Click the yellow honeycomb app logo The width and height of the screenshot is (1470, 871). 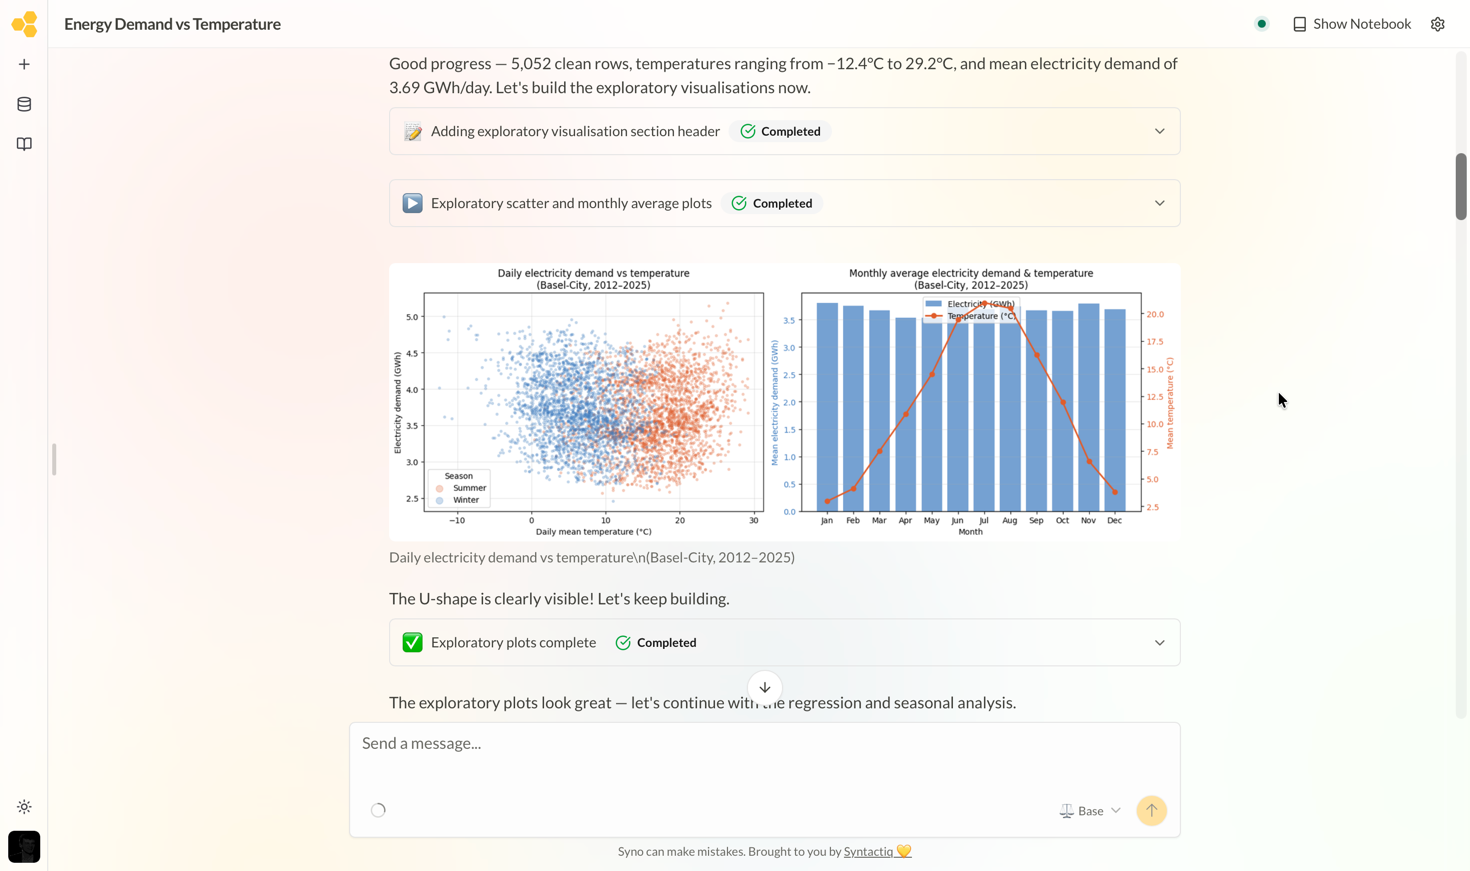[x=24, y=24]
